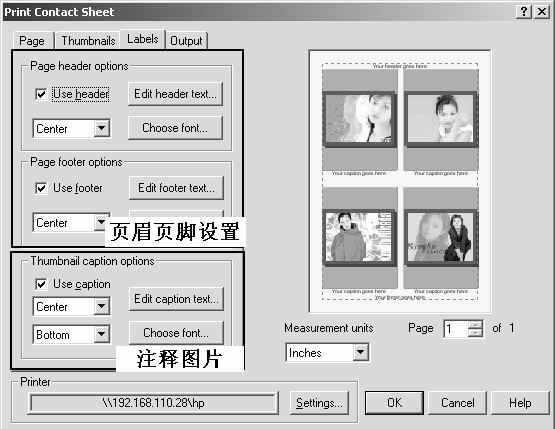The height and width of the screenshot is (429, 555).
Task: Click Edit caption text button
Action: click(176, 299)
